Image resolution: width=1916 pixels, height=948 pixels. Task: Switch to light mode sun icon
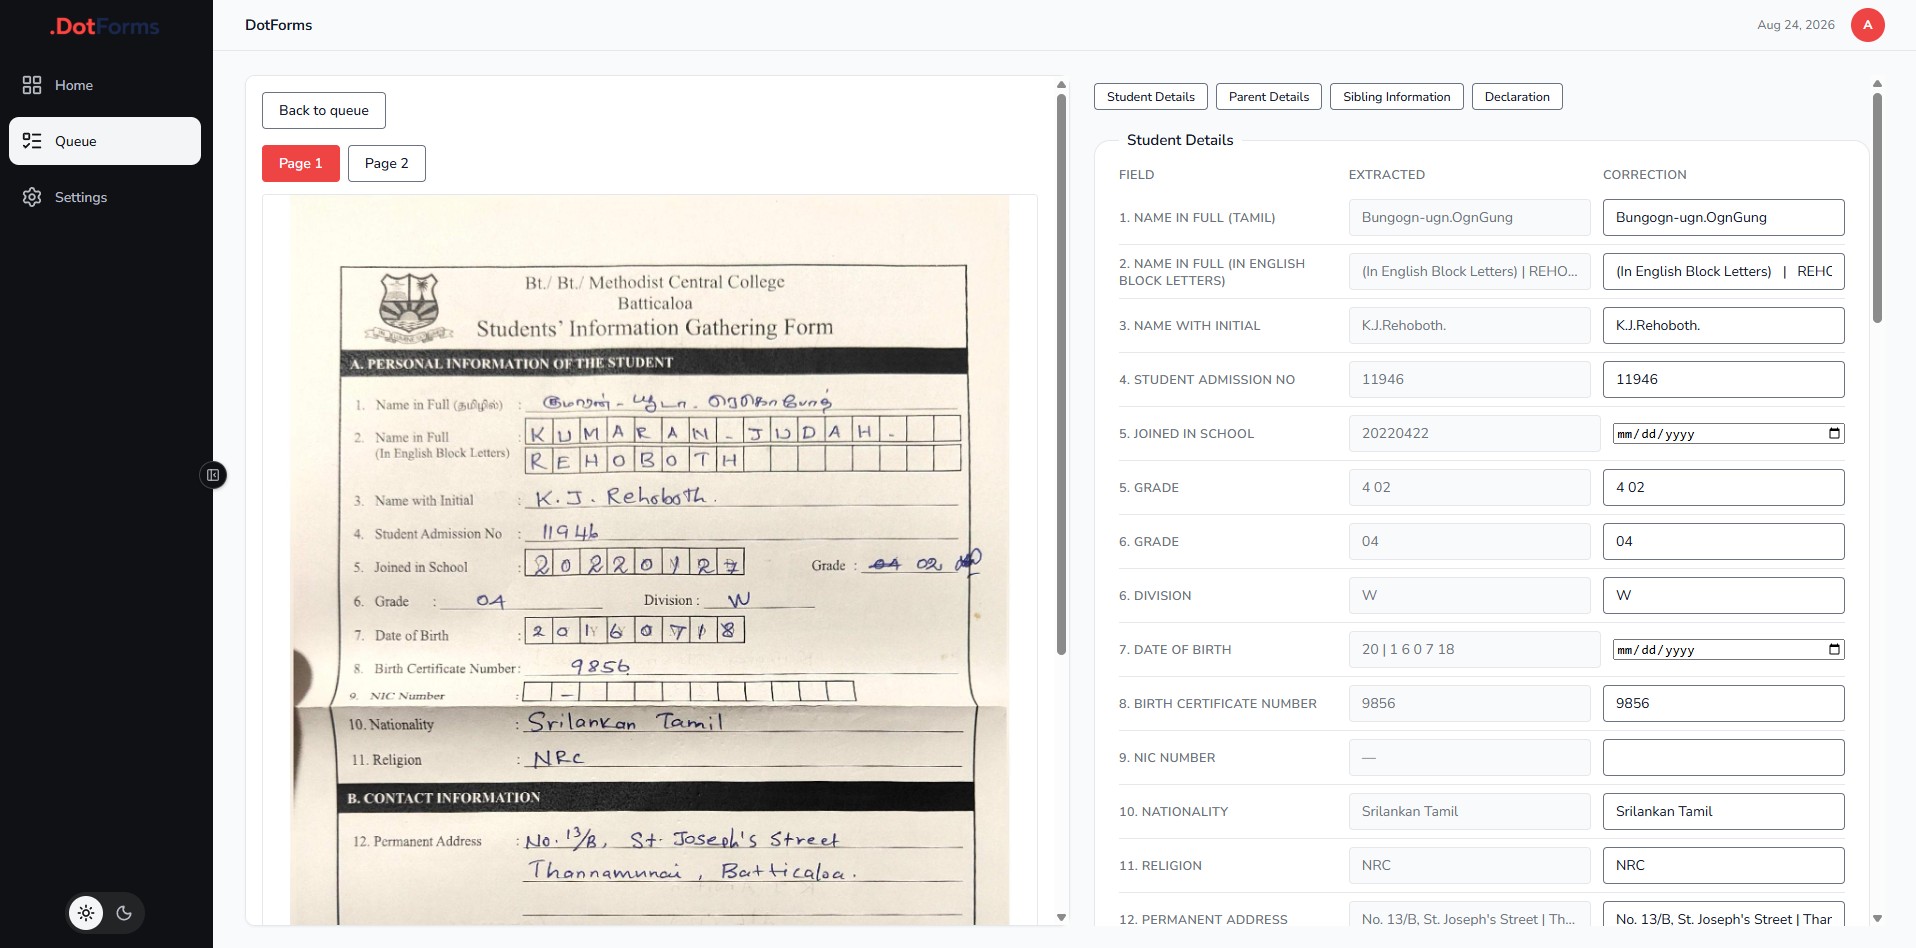(86, 913)
